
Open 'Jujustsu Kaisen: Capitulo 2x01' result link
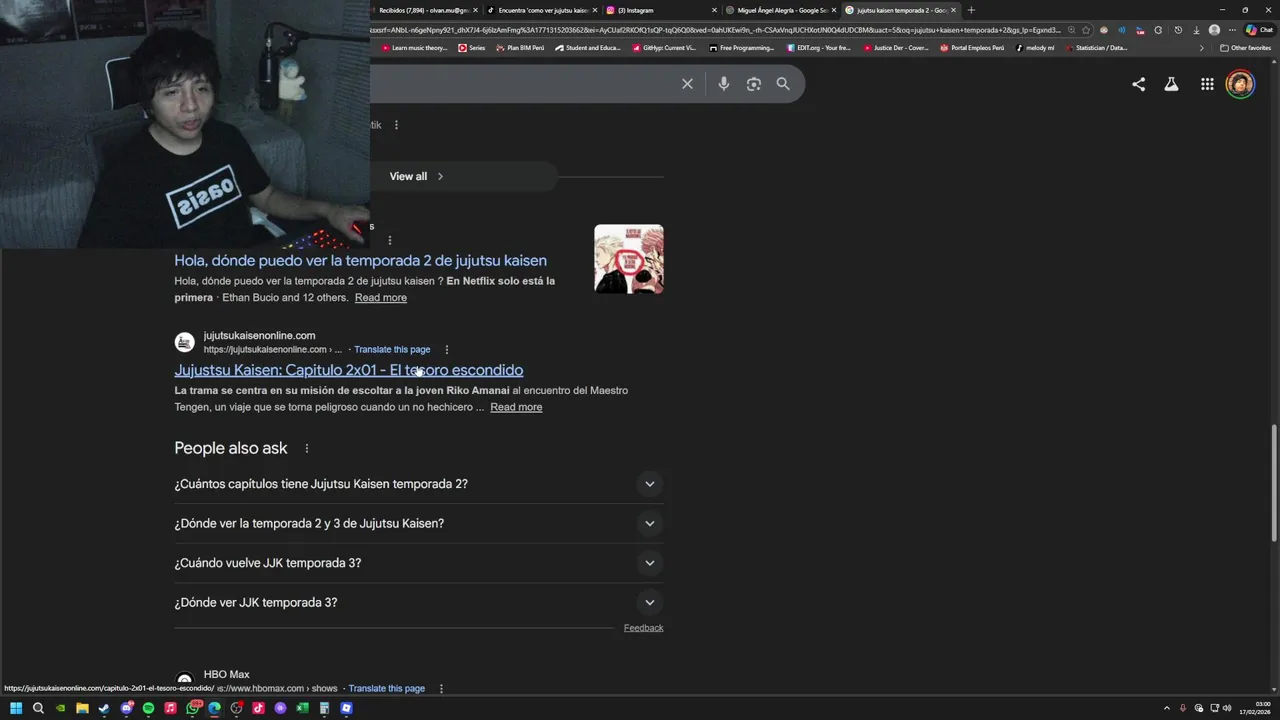click(x=348, y=370)
